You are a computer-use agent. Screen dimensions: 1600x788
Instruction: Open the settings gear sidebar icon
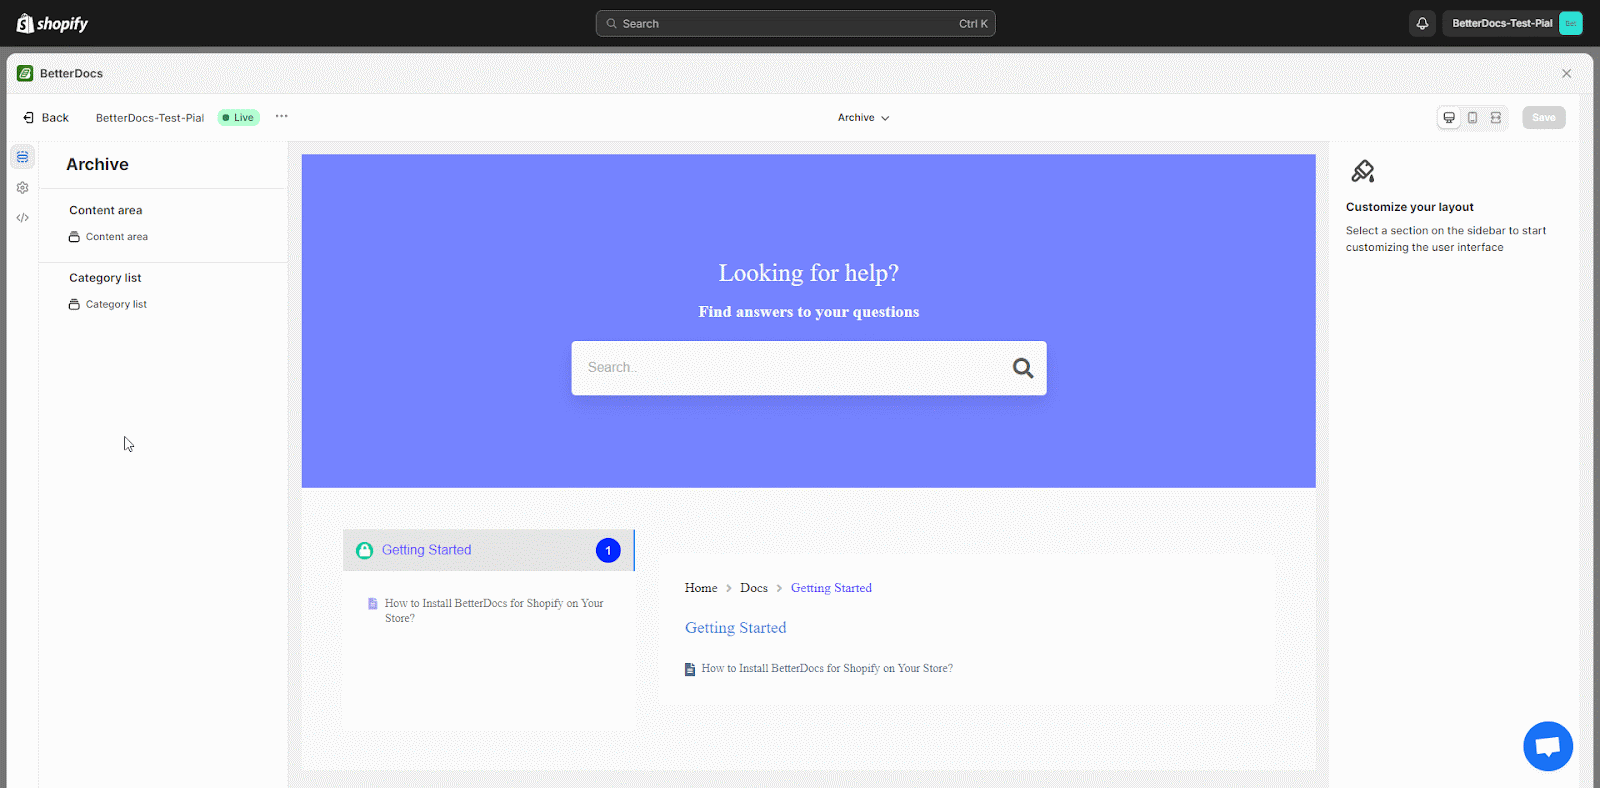[22, 187]
